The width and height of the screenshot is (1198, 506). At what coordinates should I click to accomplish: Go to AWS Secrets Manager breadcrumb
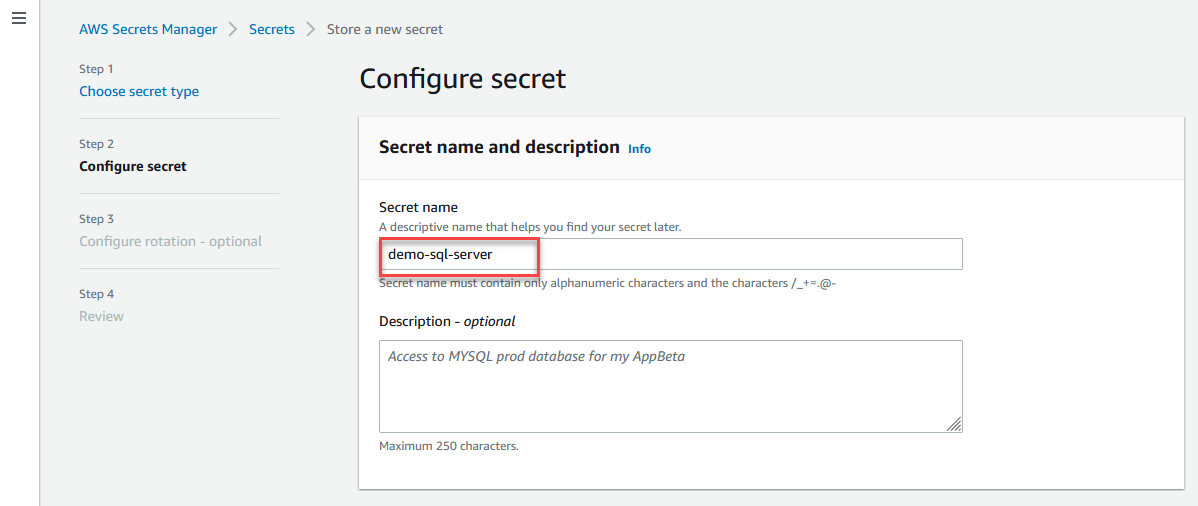(x=148, y=30)
